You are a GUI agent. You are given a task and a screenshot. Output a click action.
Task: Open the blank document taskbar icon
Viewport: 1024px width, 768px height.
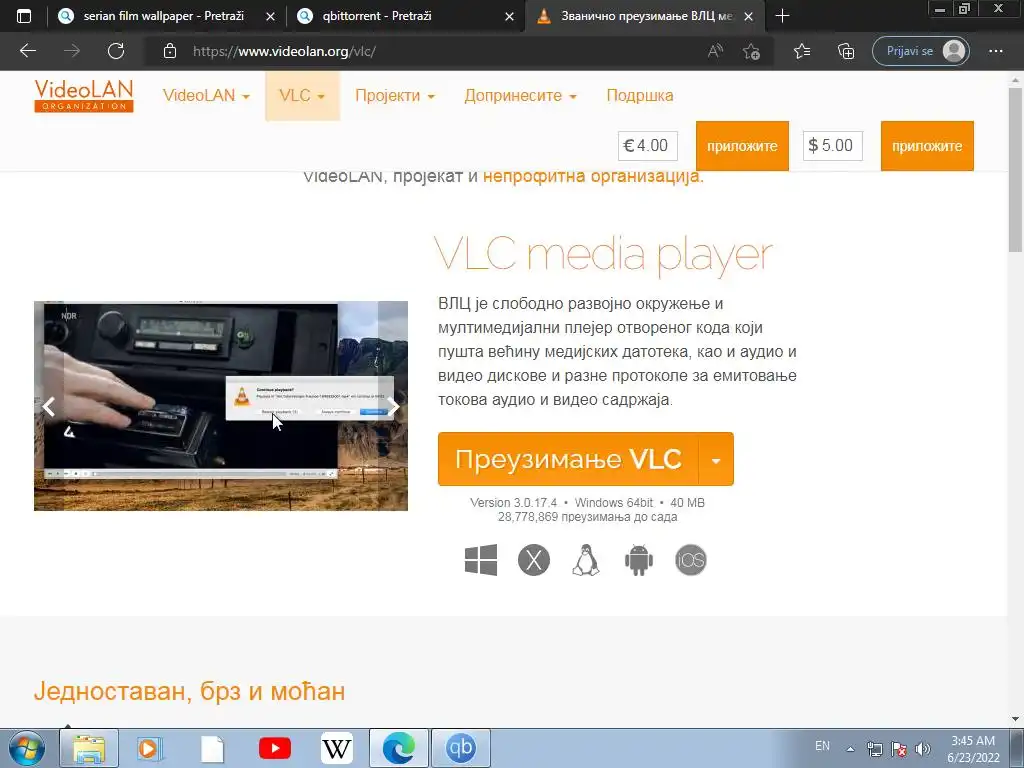212,748
